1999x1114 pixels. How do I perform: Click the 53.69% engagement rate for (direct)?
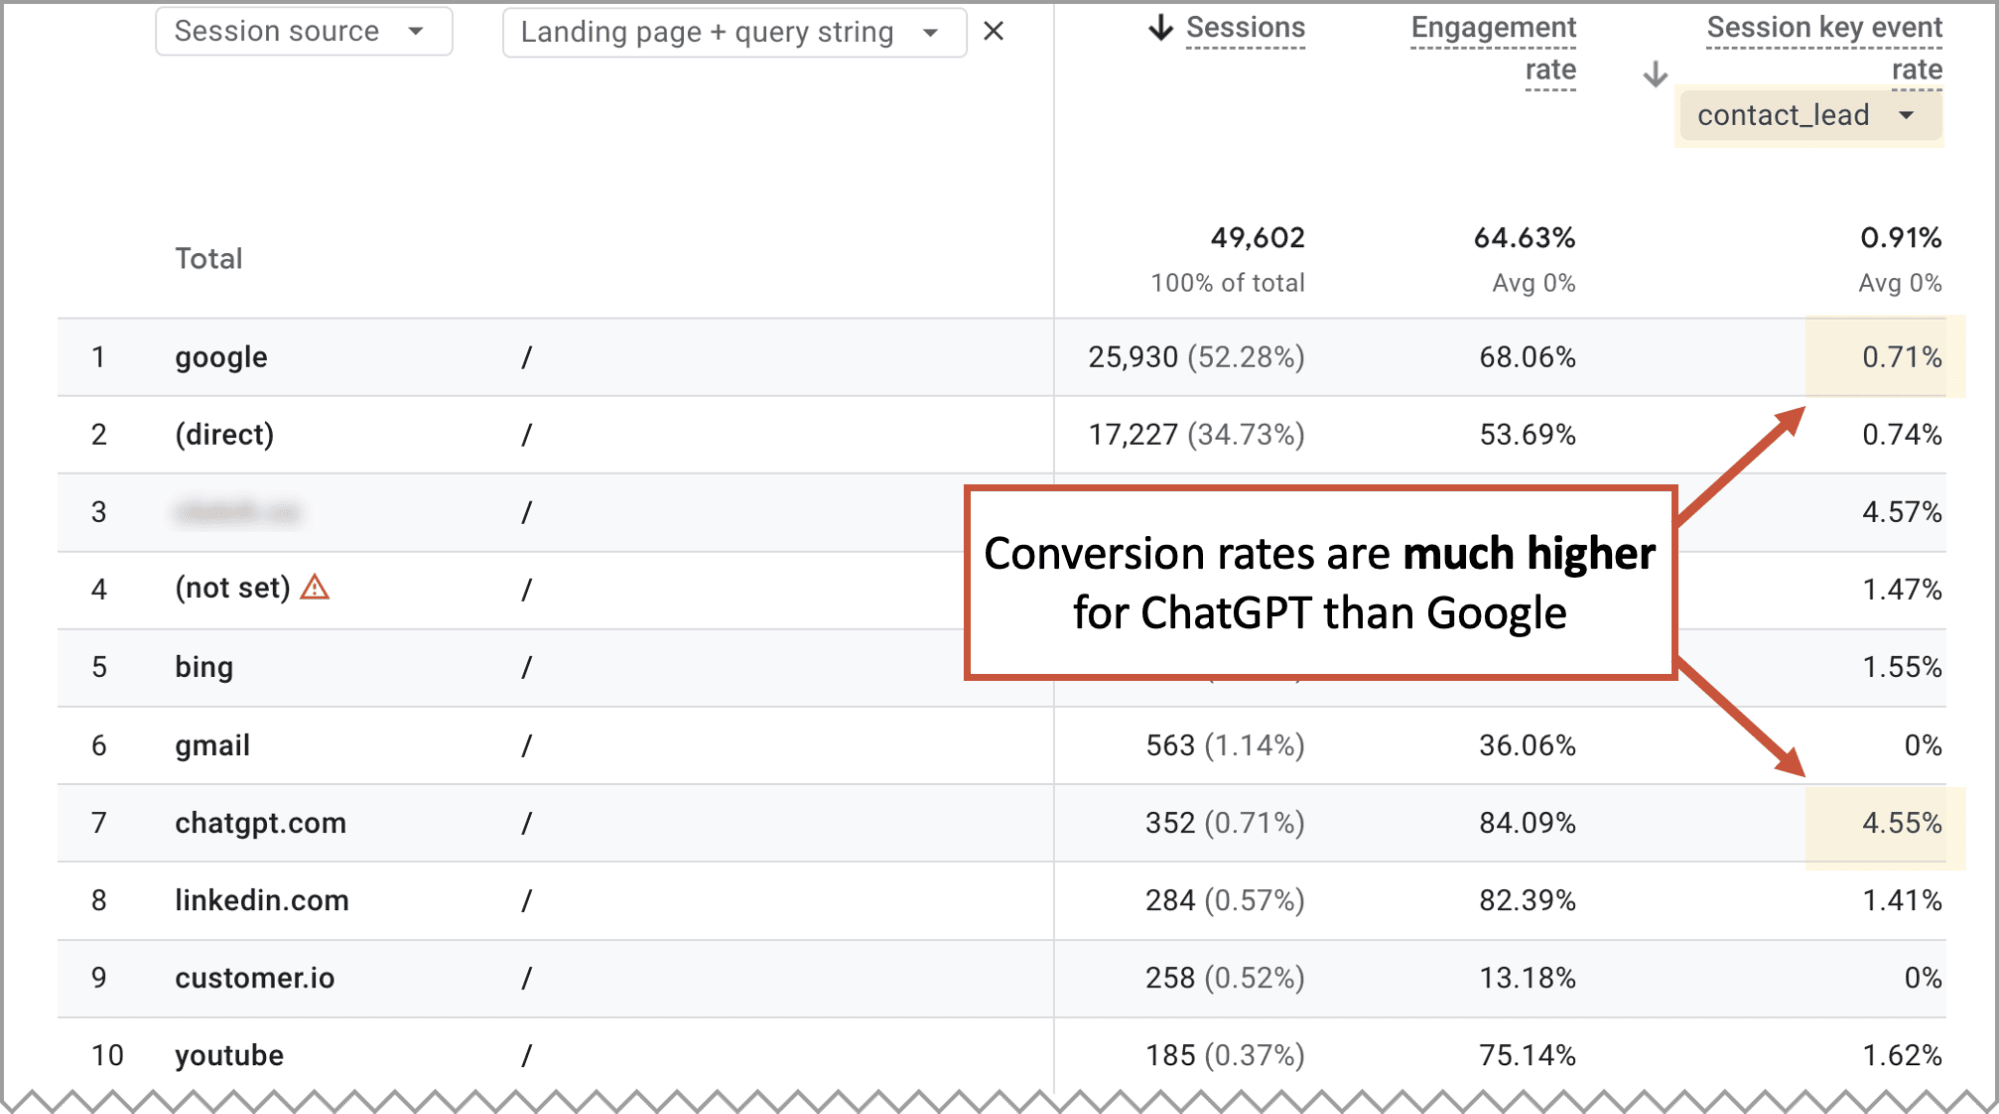(1527, 435)
